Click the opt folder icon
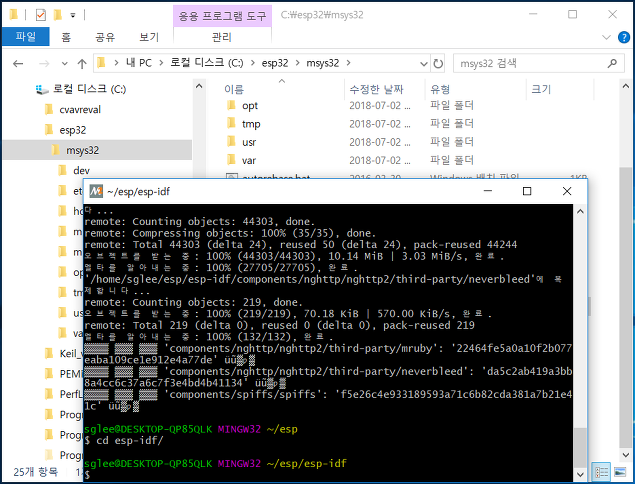Viewport: 635px width, 484px height. click(231, 105)
